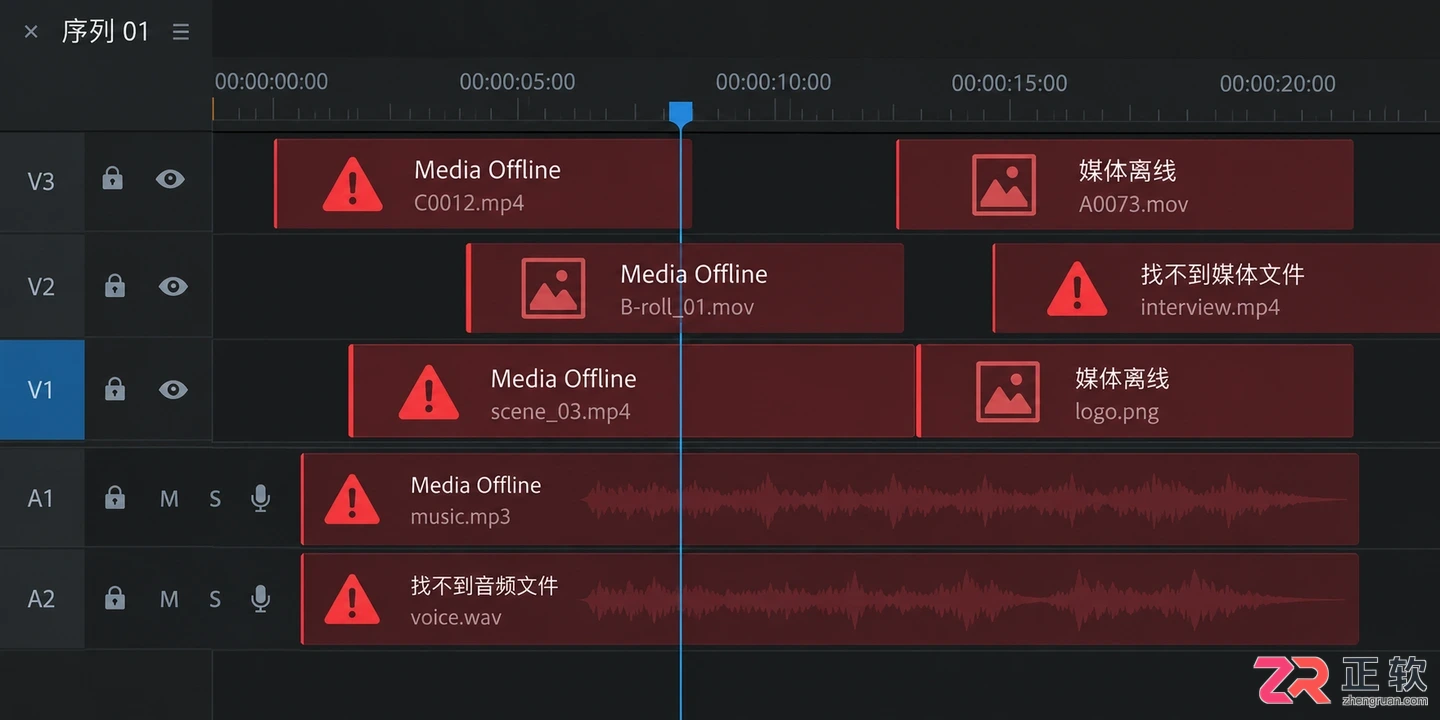Enable voice-over record microphone on A1

[x=261, y=498]
